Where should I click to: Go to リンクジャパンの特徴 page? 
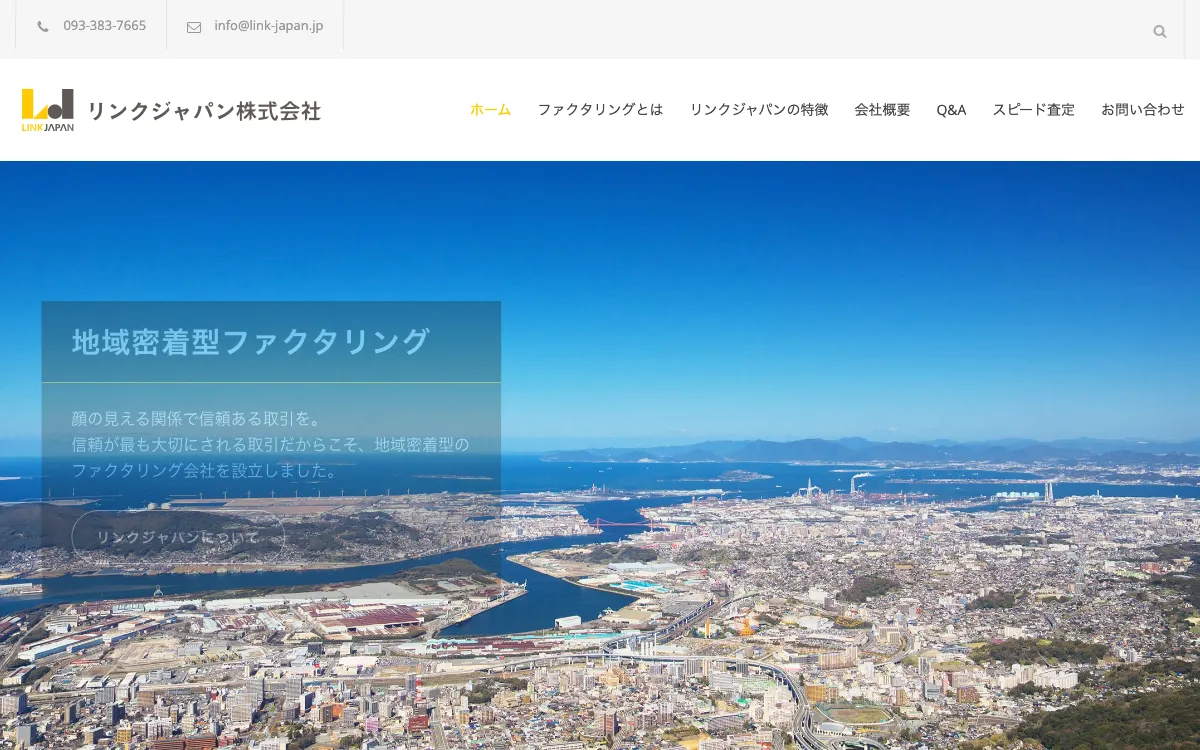[x=759, y=110]
